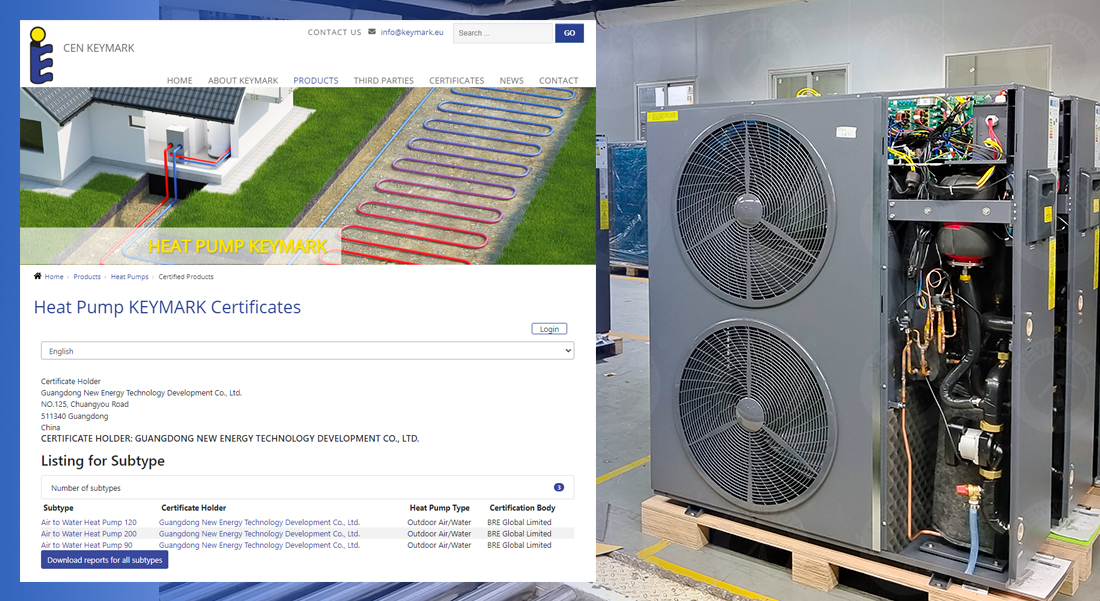
Task: Click the Heat Pump KEYMARK banner image
Action: pyautogui.click(x=307, y=175)
